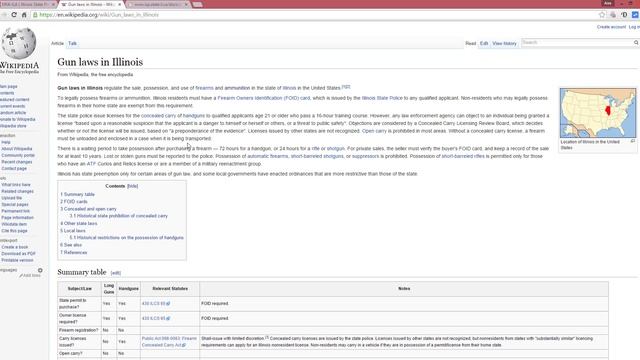Open the Create account link
Image resolution: width=640 pixels, height=360 pixels.
[x=611, y=27]
